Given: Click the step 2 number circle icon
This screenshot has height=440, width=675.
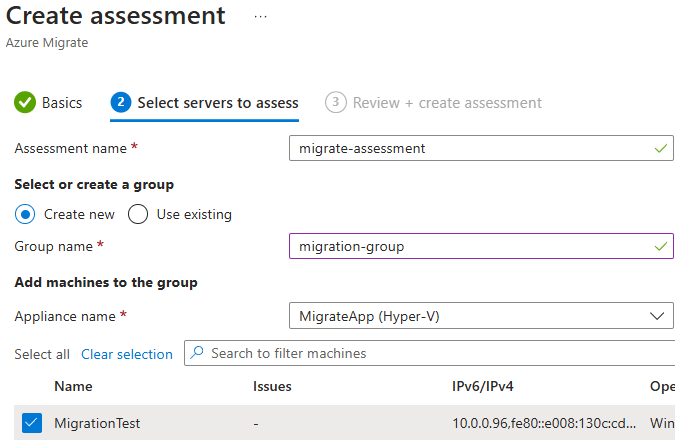Looking at the screenshot, I should pyautogui.click(x=121, y=102).
